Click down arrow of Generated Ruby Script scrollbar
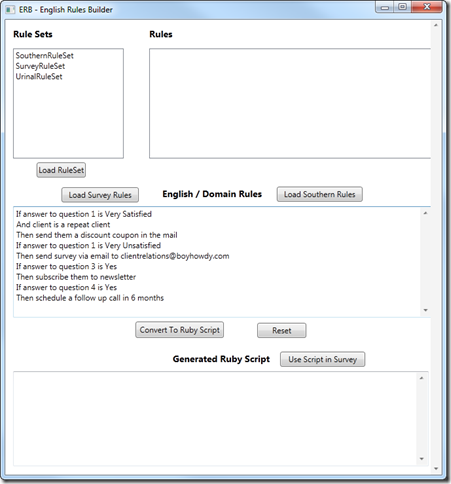 [422, 459]
